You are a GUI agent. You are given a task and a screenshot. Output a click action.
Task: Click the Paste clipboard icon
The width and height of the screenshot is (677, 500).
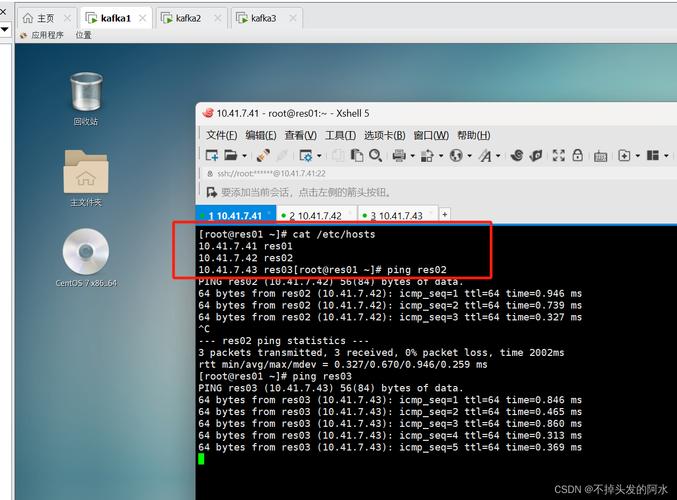pyautogui.click(x=357, y=155)
